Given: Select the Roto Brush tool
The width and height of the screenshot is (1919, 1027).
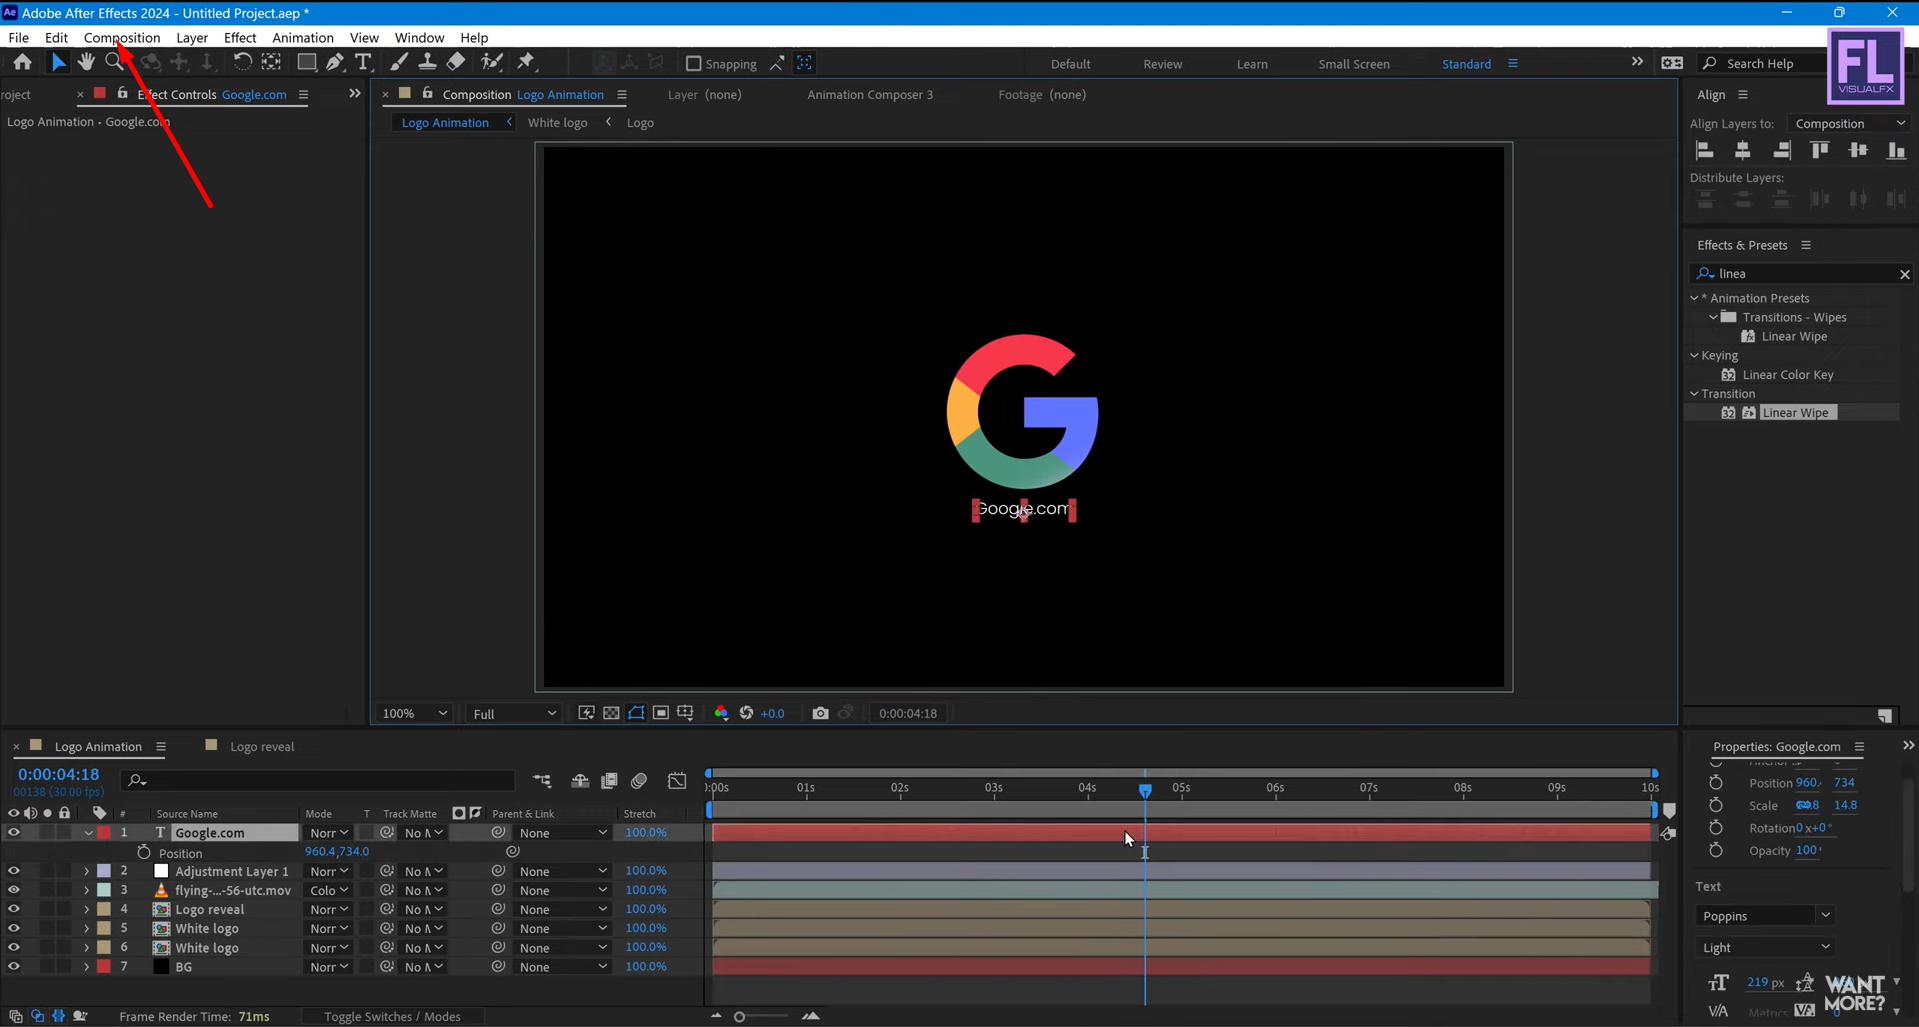Looking at the screenshot, I should tap(491, 62).
